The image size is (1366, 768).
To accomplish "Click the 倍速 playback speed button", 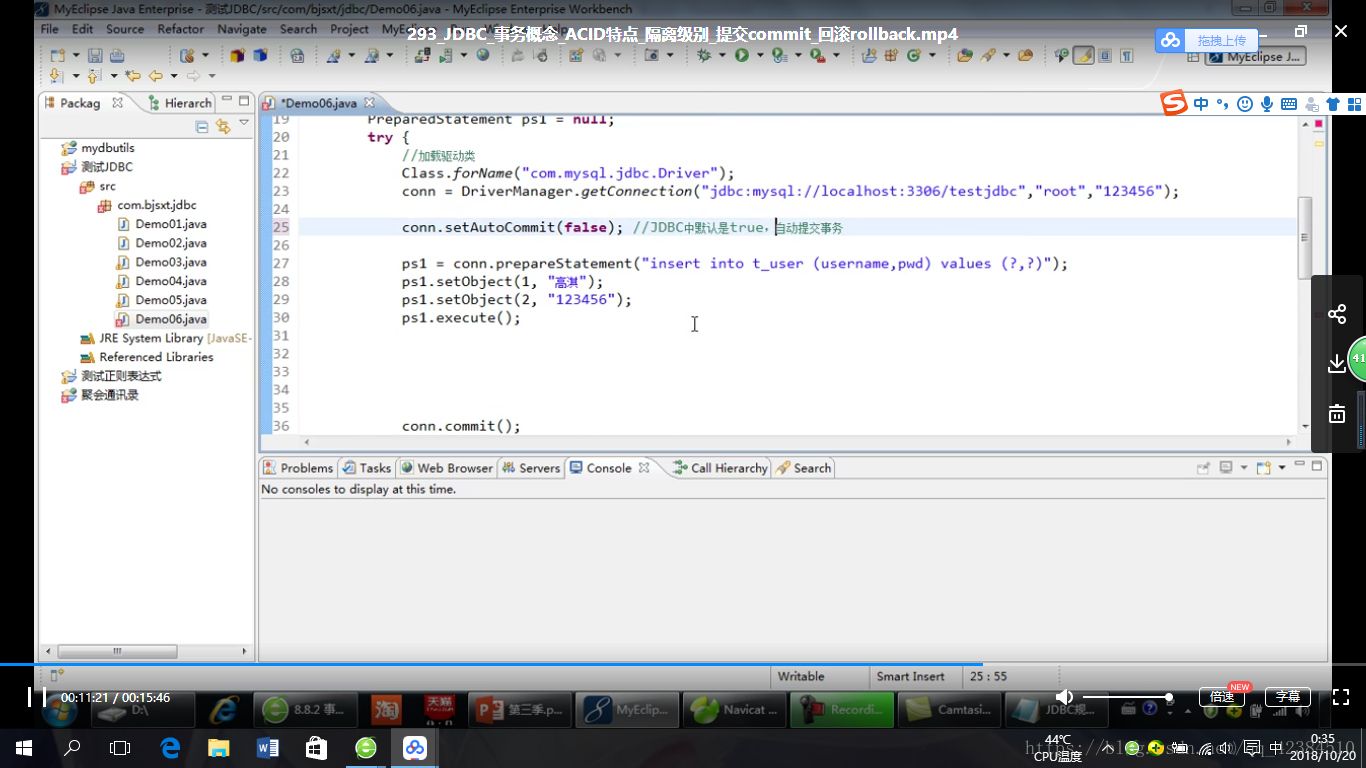I will pyautogui.click(x=1221, y=697).
